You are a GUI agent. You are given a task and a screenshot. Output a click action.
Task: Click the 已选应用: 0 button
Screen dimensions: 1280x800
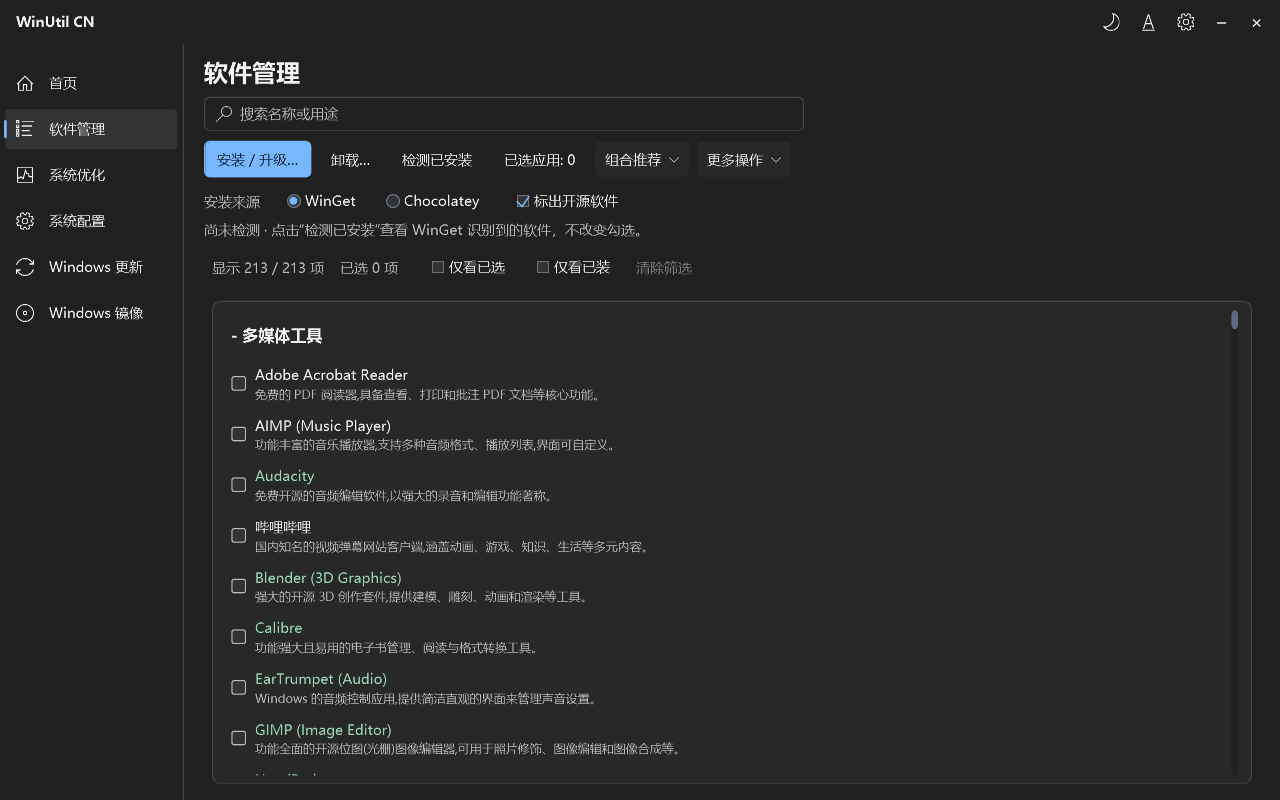540,160
